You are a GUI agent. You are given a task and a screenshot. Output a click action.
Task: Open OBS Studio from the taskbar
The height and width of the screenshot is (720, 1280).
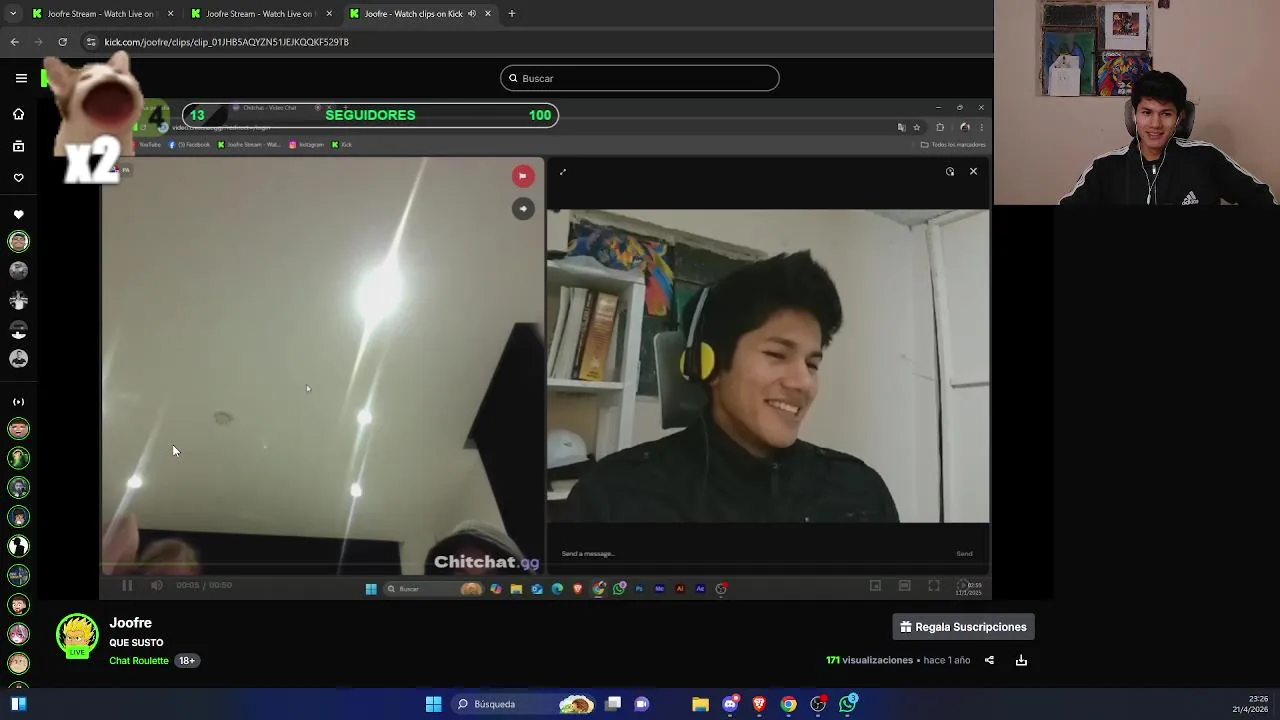click(818, 704)
